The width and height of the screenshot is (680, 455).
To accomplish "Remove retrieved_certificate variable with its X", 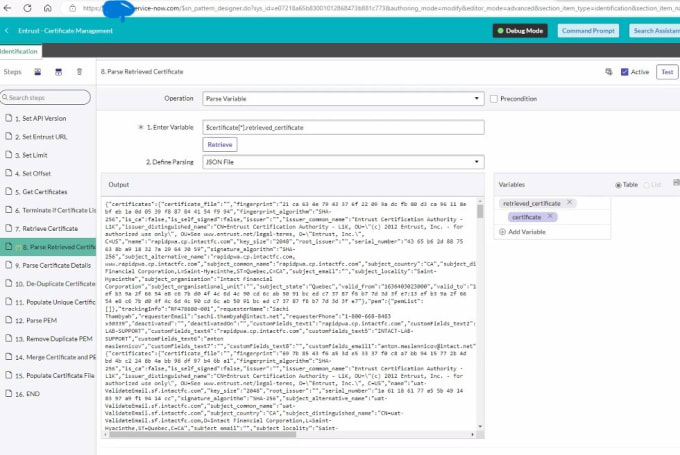I will (x=569, y=203).
